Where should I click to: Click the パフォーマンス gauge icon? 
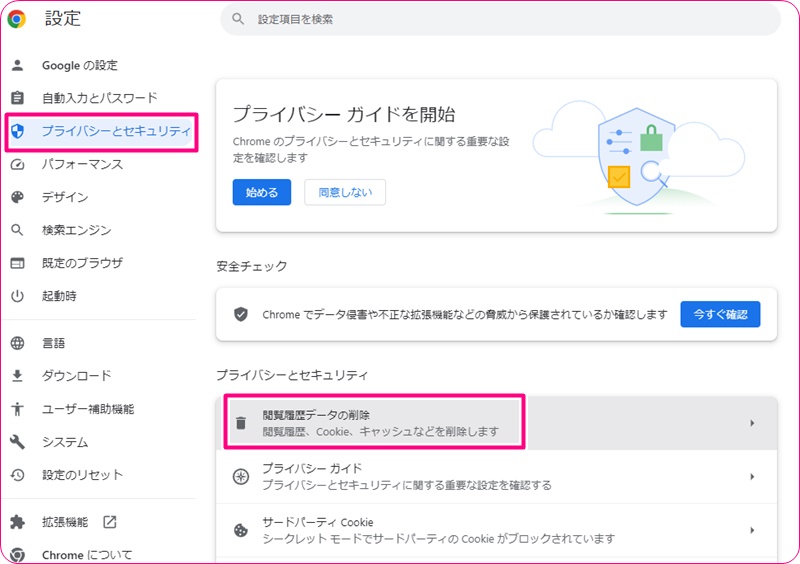(x=17, y=164)
